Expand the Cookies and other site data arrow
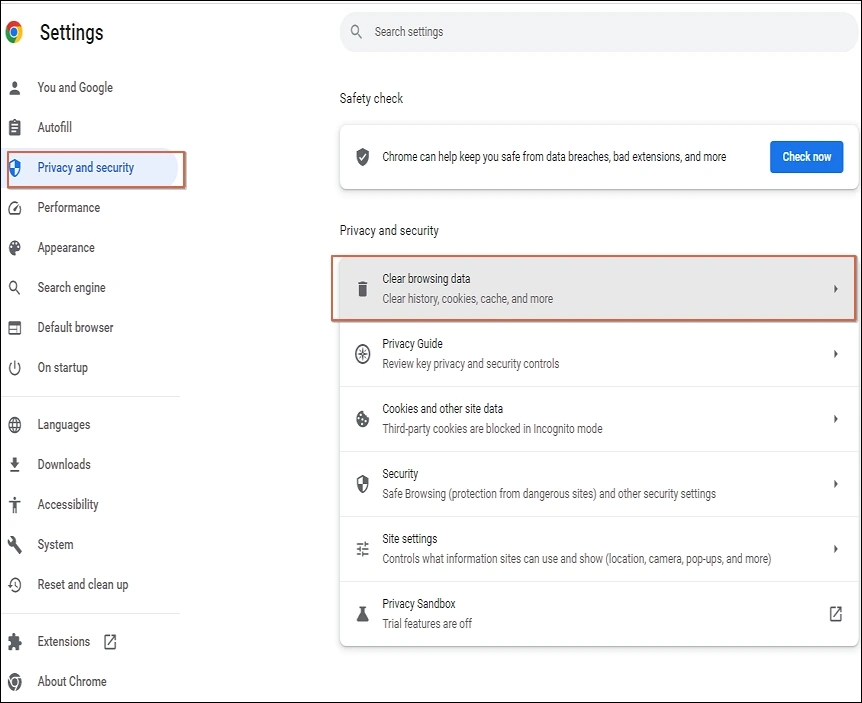862x703 pixels. click(836, 419)
